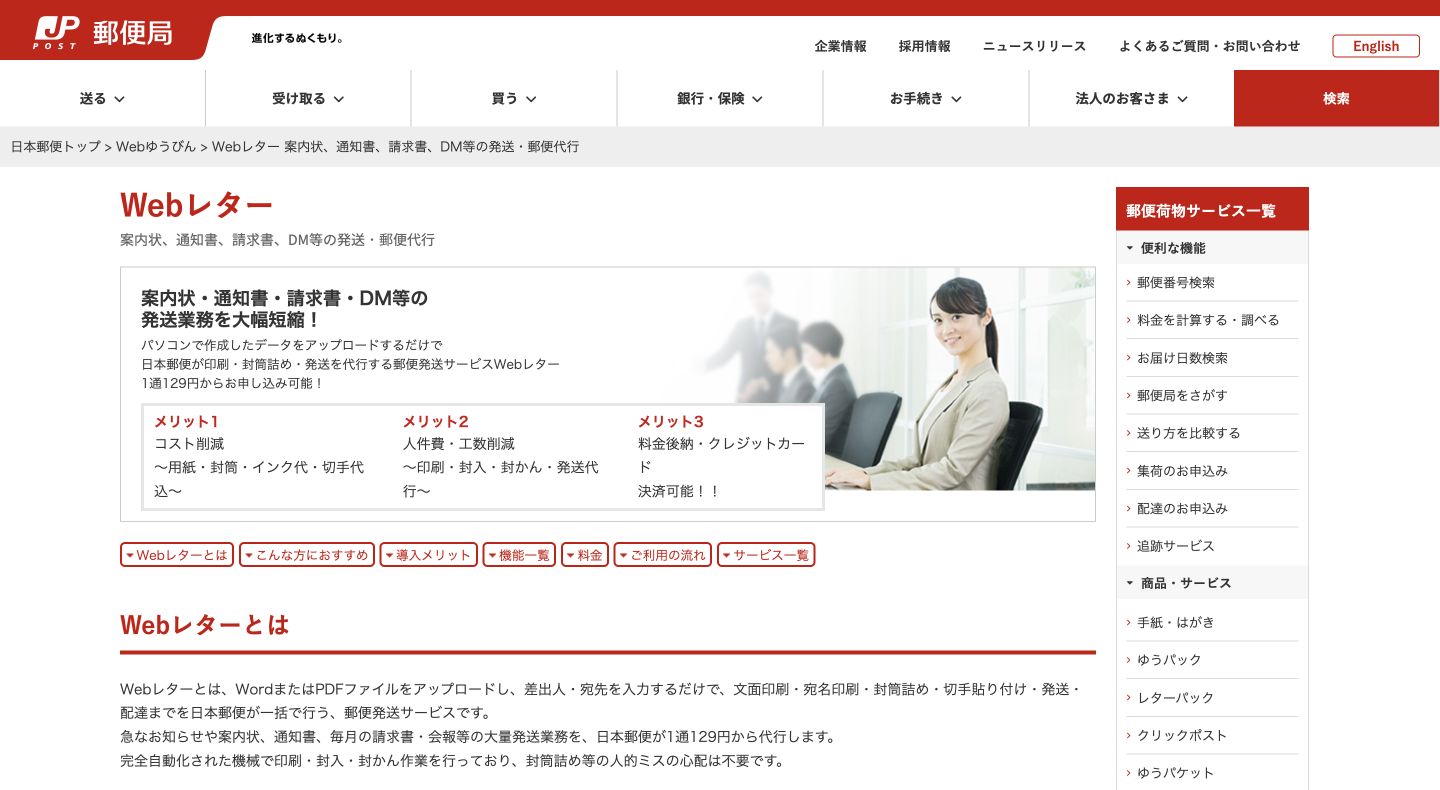The width and height of the screenshot is (1440, 790).
Task: Go to 日本郵便トップ breadcrumb
Action: pyautogui.click(x=56, y=147)
